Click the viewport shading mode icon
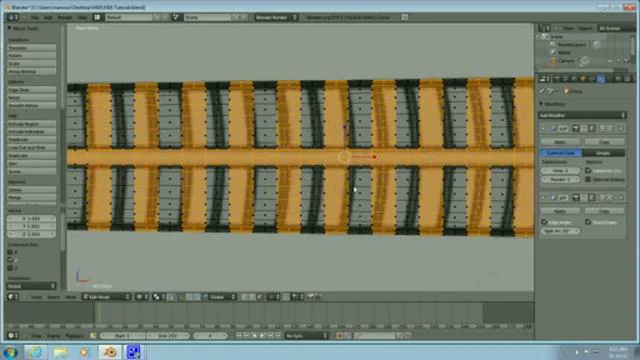The height and width of the screenshot is (360, 640). coord(142,297)
